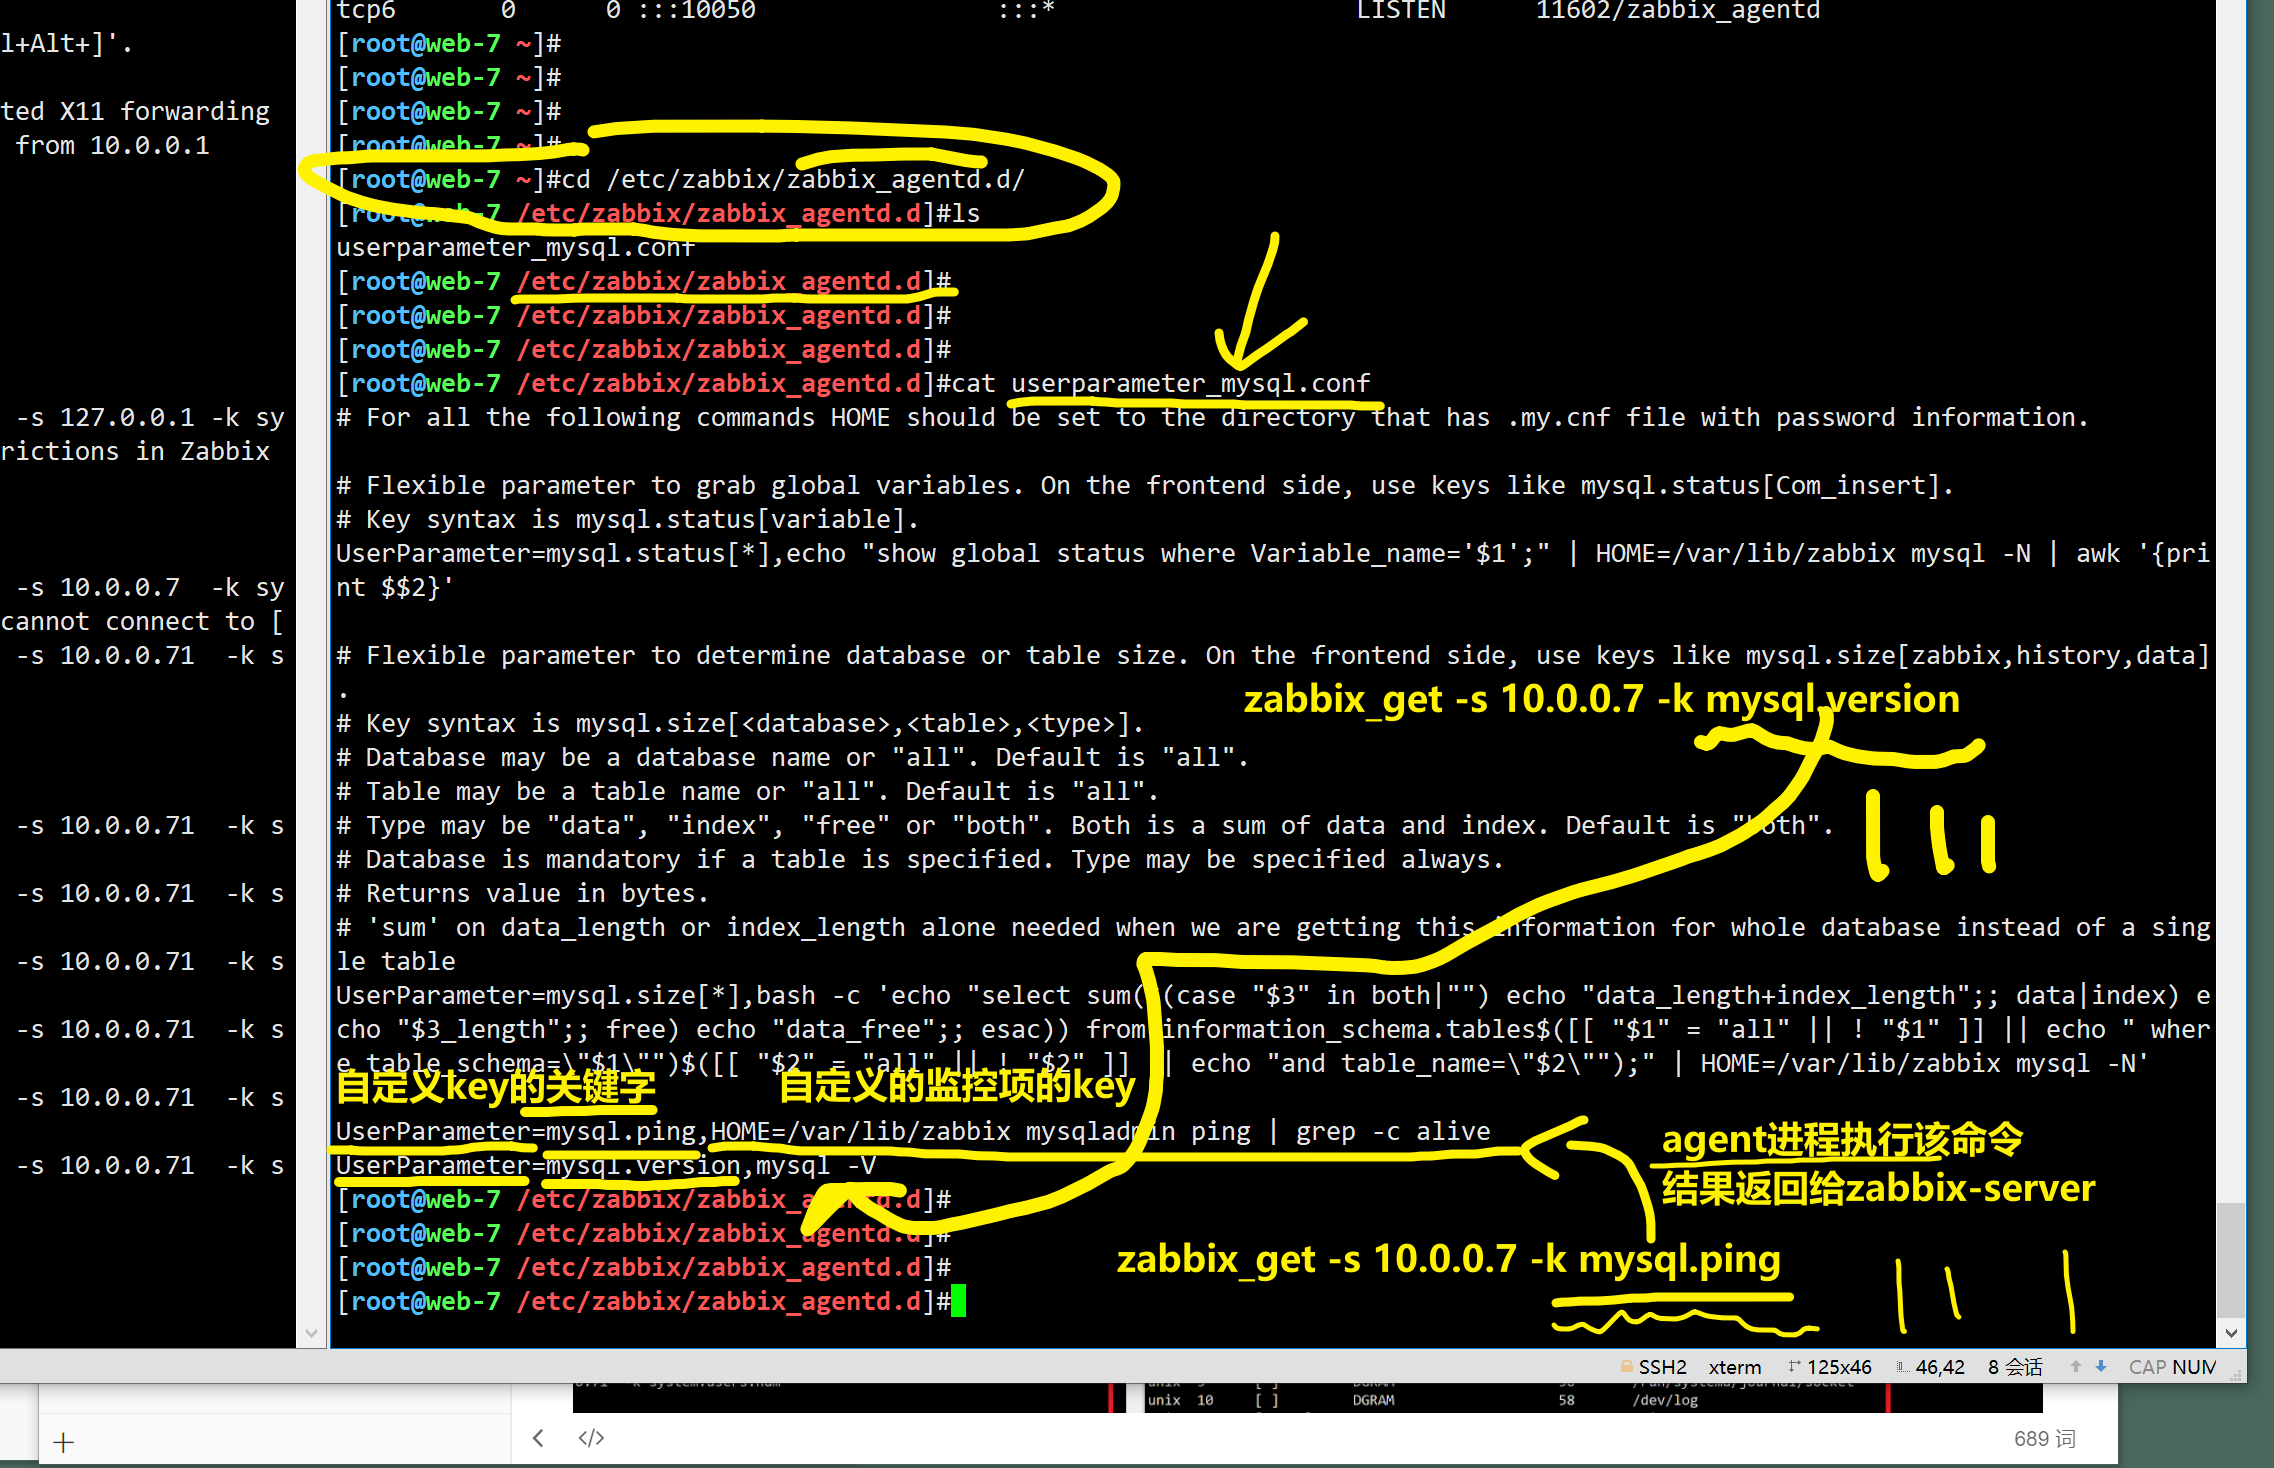
Task: Click the CAP indicator in the status bar
Action: click(x=2148, y=1367)
